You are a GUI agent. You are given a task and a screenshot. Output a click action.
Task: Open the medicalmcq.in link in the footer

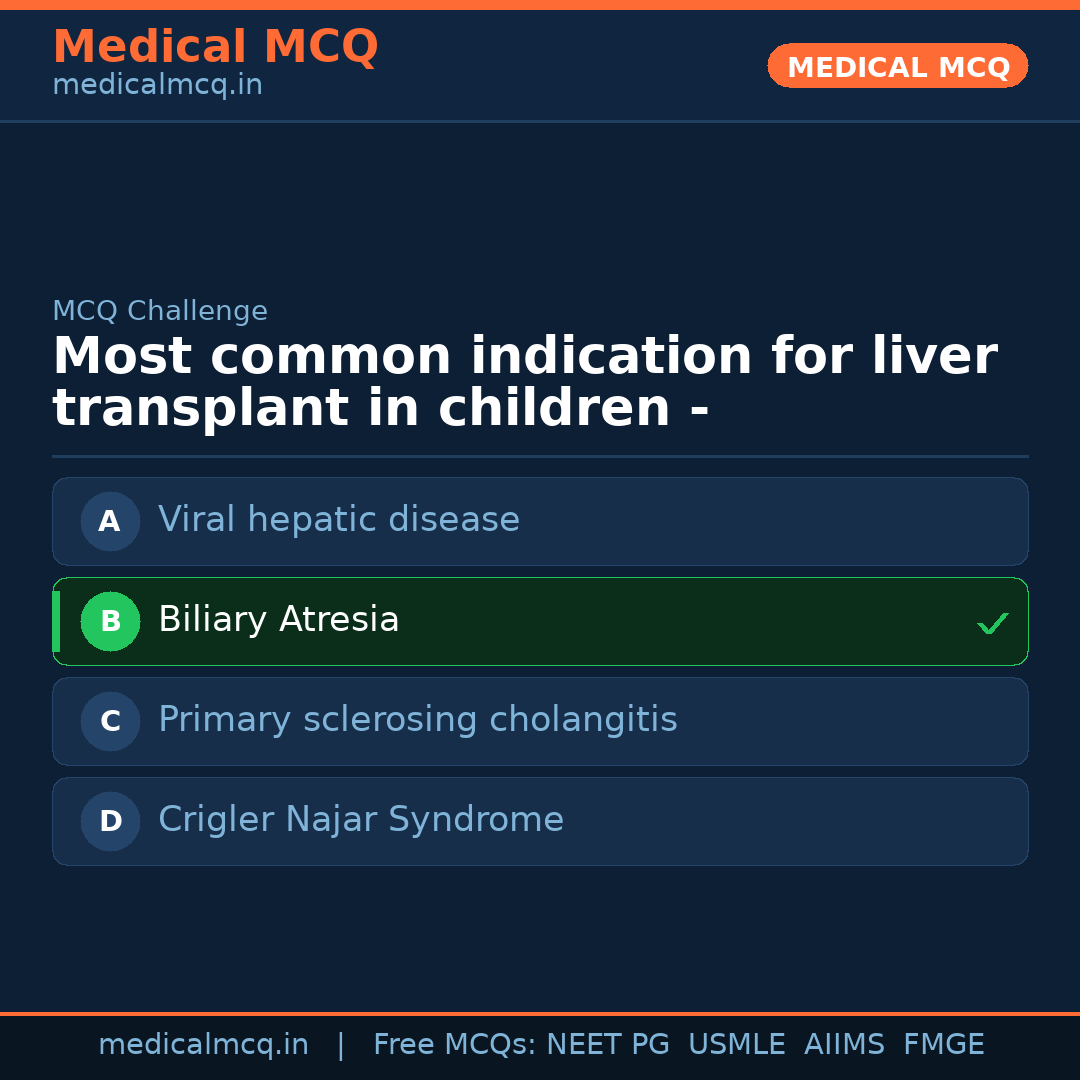coord(203,1045)
